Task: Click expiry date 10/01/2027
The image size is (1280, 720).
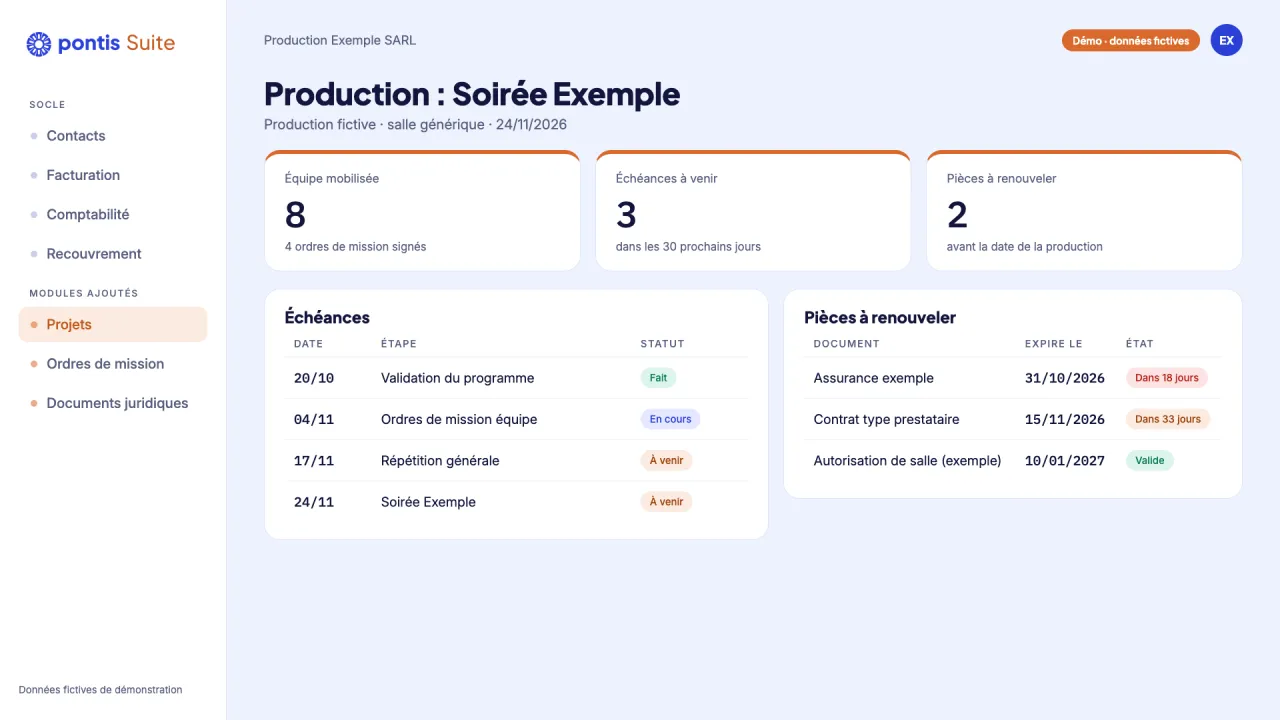Action: point(1065,461)
